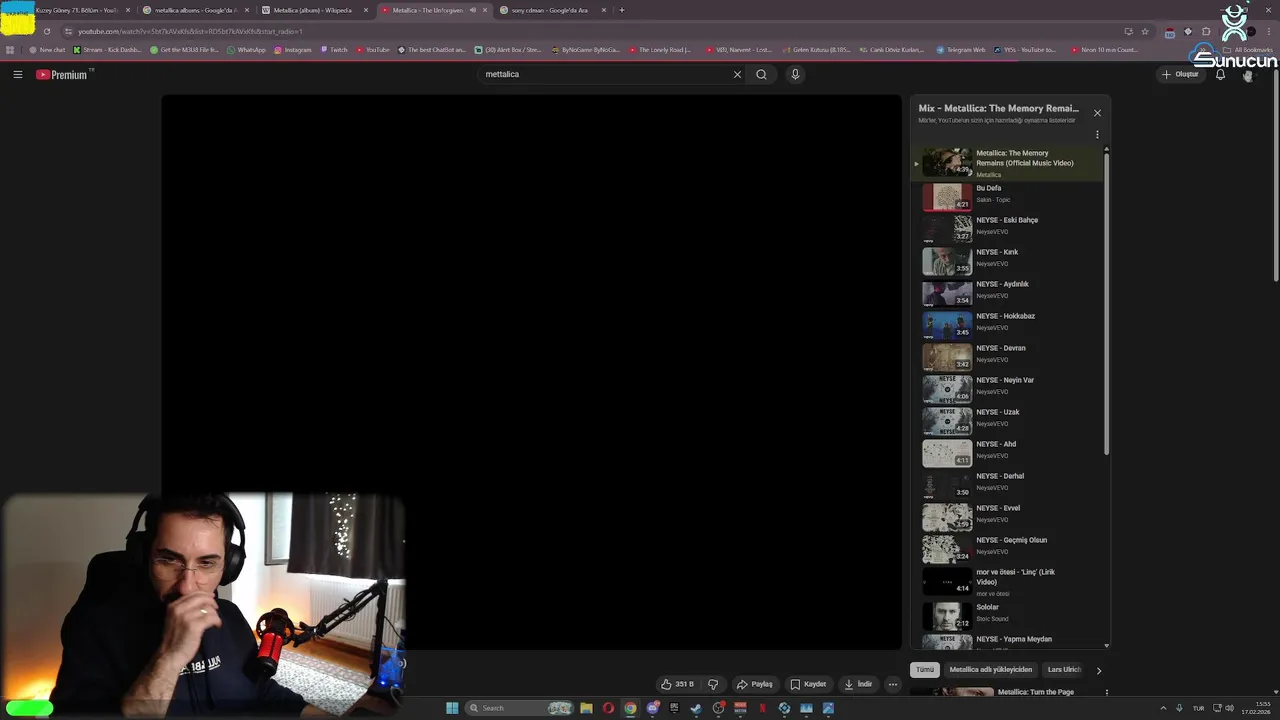The image size is (1280, 720).
Task: Open a new browser tab
Action: (x=622, y=10)
